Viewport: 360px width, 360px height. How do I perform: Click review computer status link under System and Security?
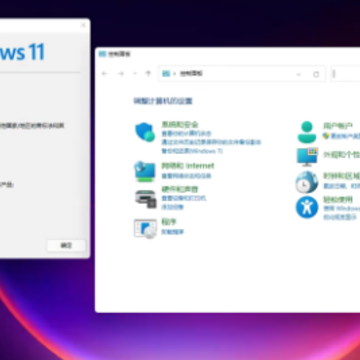[186, 134]
